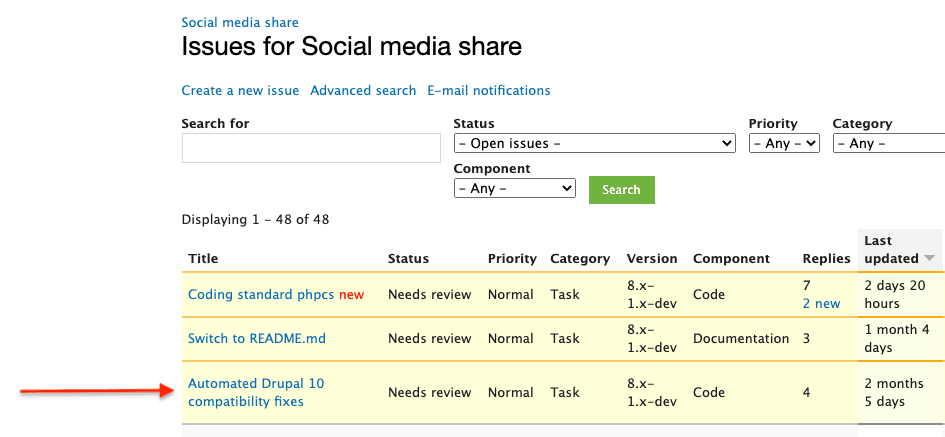This screenshot has height=437, width=945.
Task: Click Create a new issue link
Action: point(240,90)
